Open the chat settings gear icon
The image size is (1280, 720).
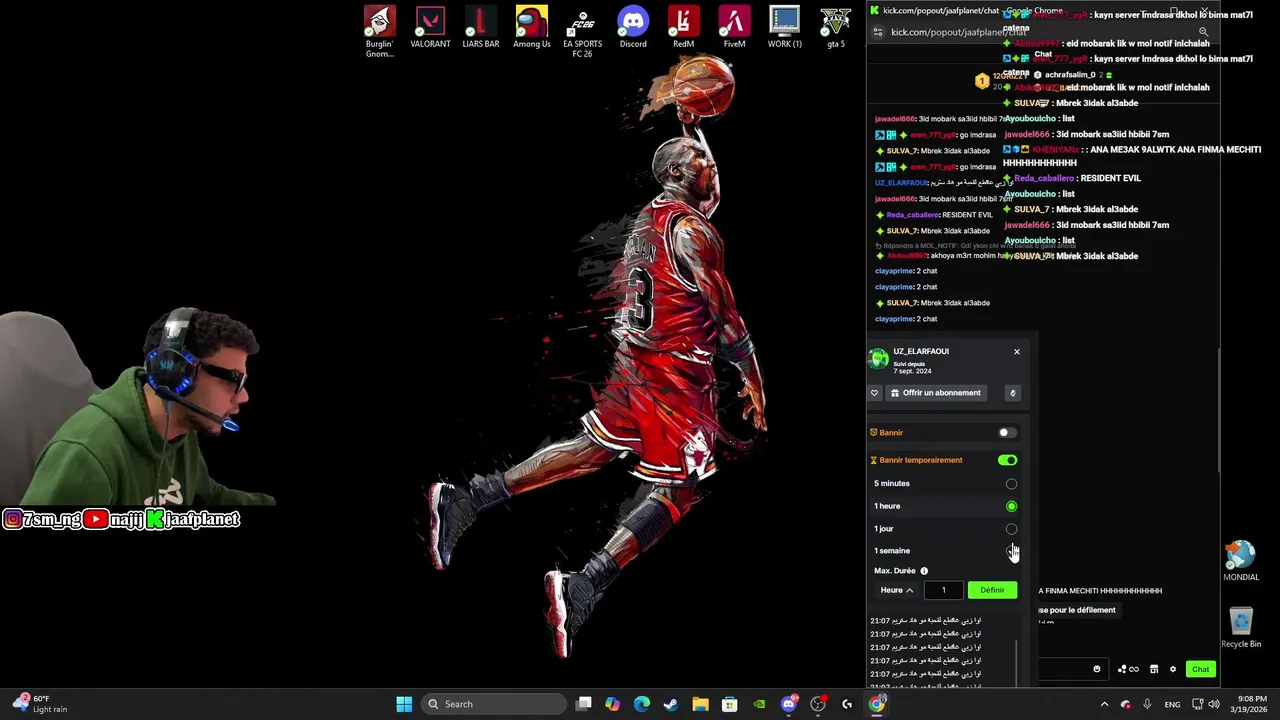(1173, 669)
